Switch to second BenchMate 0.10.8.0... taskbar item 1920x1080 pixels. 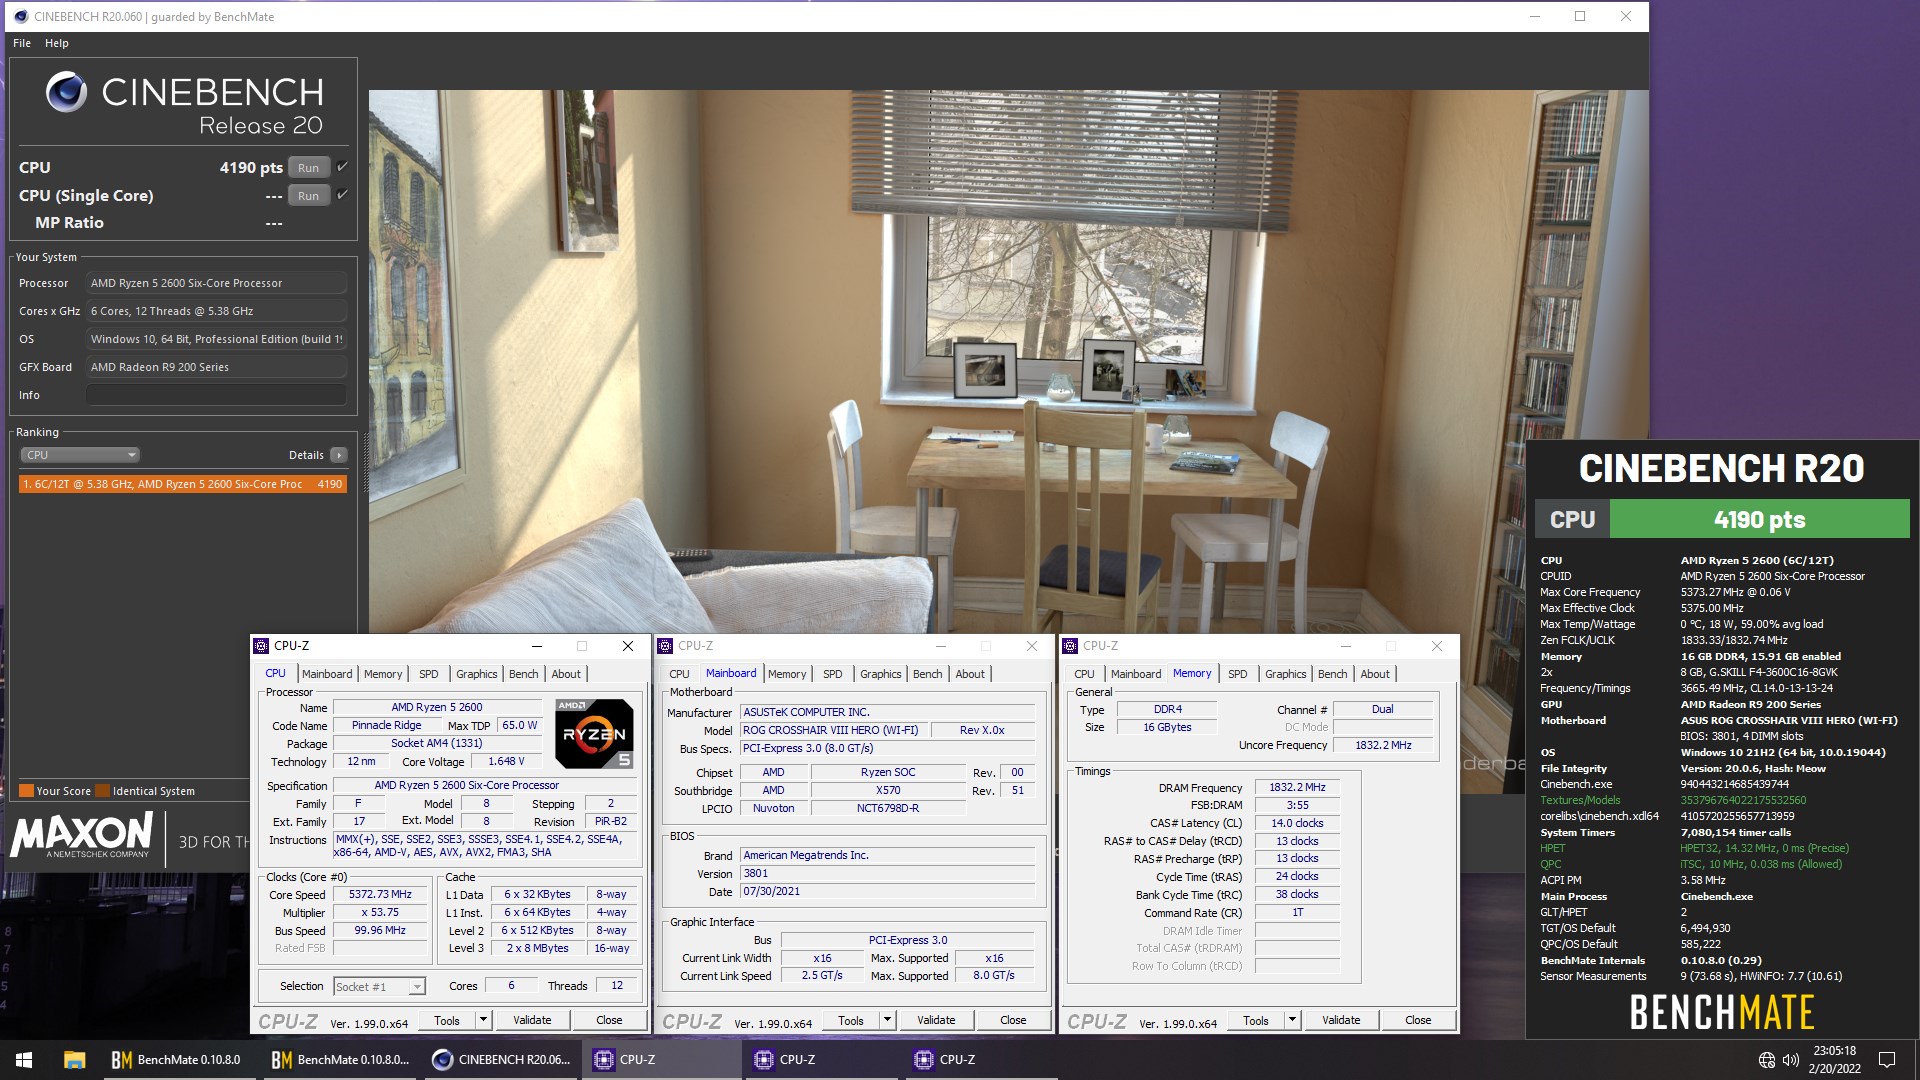pyautogui.click(x=340, y=1060)
